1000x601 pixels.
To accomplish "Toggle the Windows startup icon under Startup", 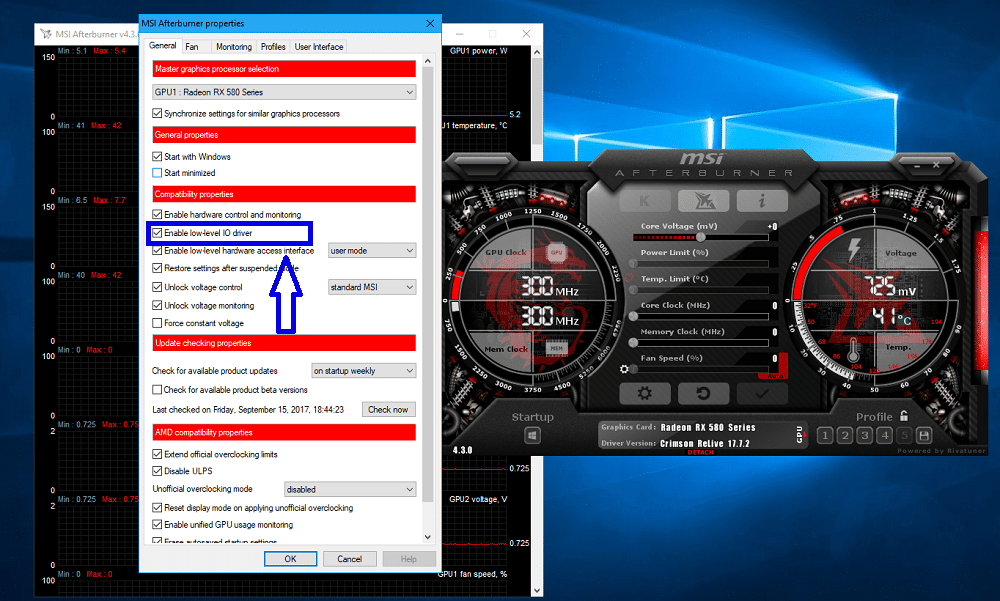I will coord(532,436).
